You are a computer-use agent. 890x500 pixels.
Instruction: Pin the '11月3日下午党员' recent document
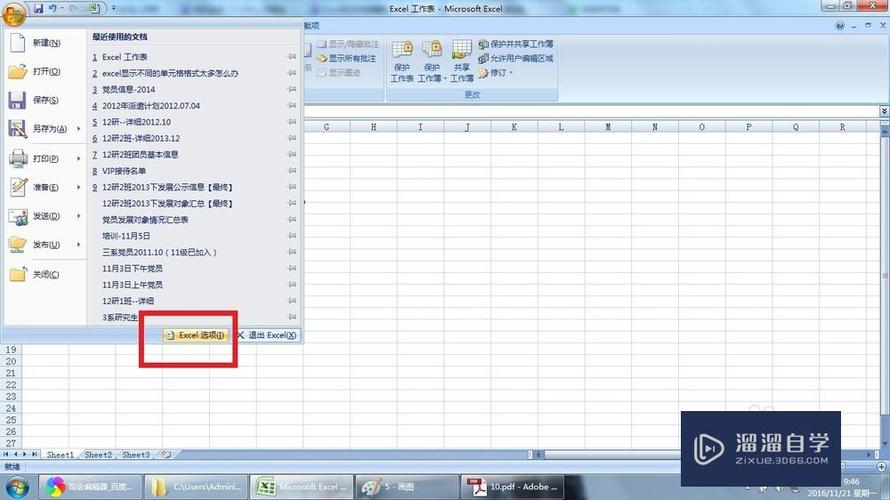pyautogui.click(x=292, y=268)
